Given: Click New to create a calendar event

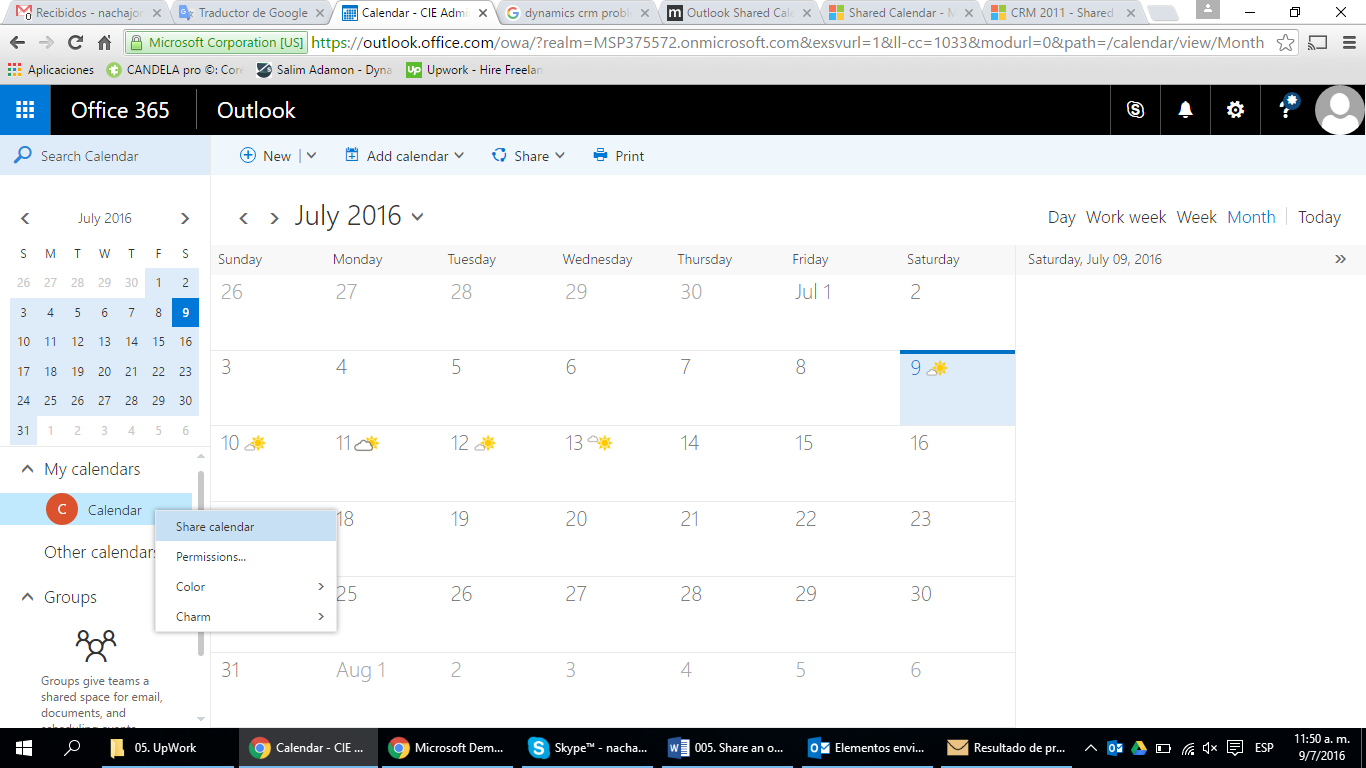Looking at the screenshot, I should [265, 156].
